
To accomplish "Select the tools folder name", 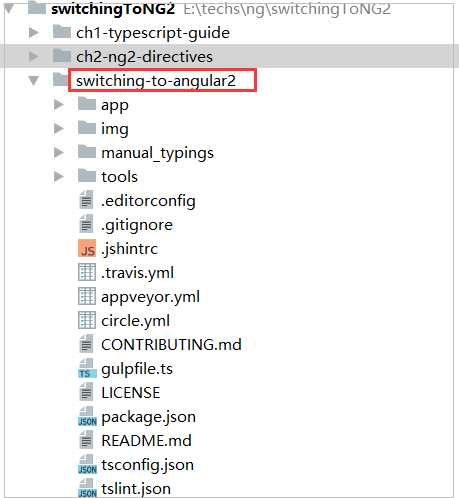I will coord(119,177).
